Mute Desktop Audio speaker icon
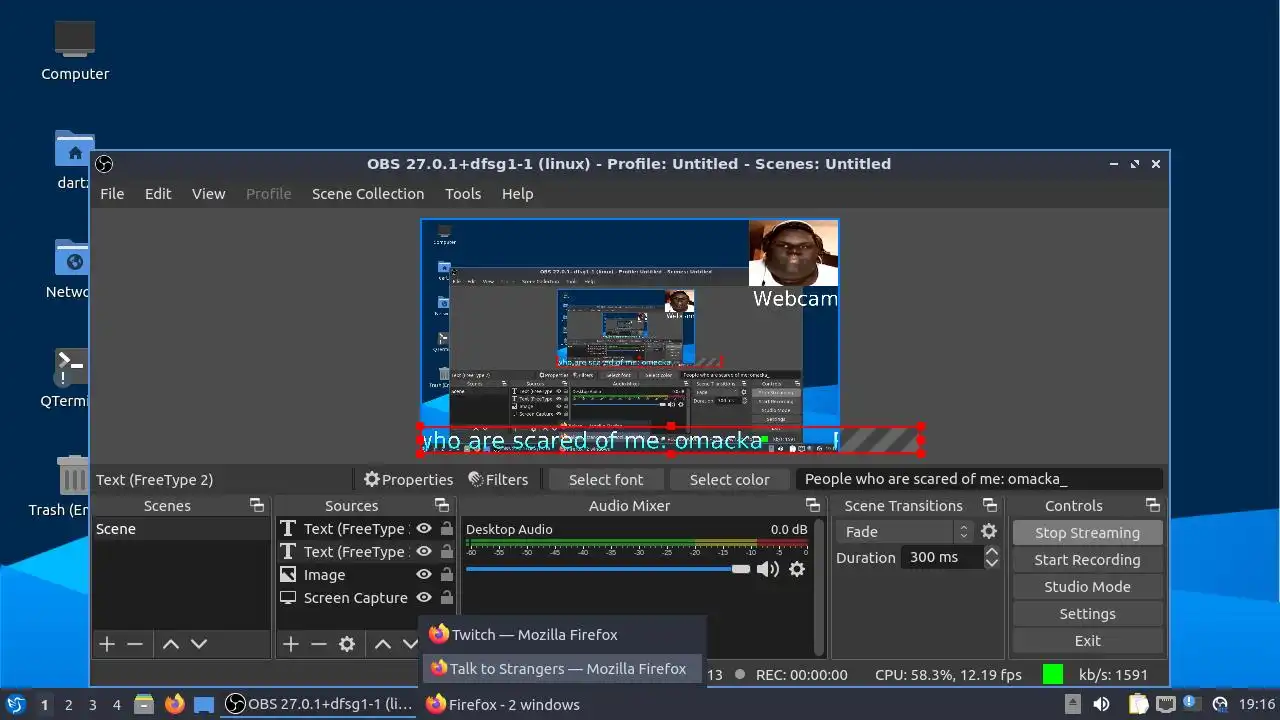 click(767, 569)
